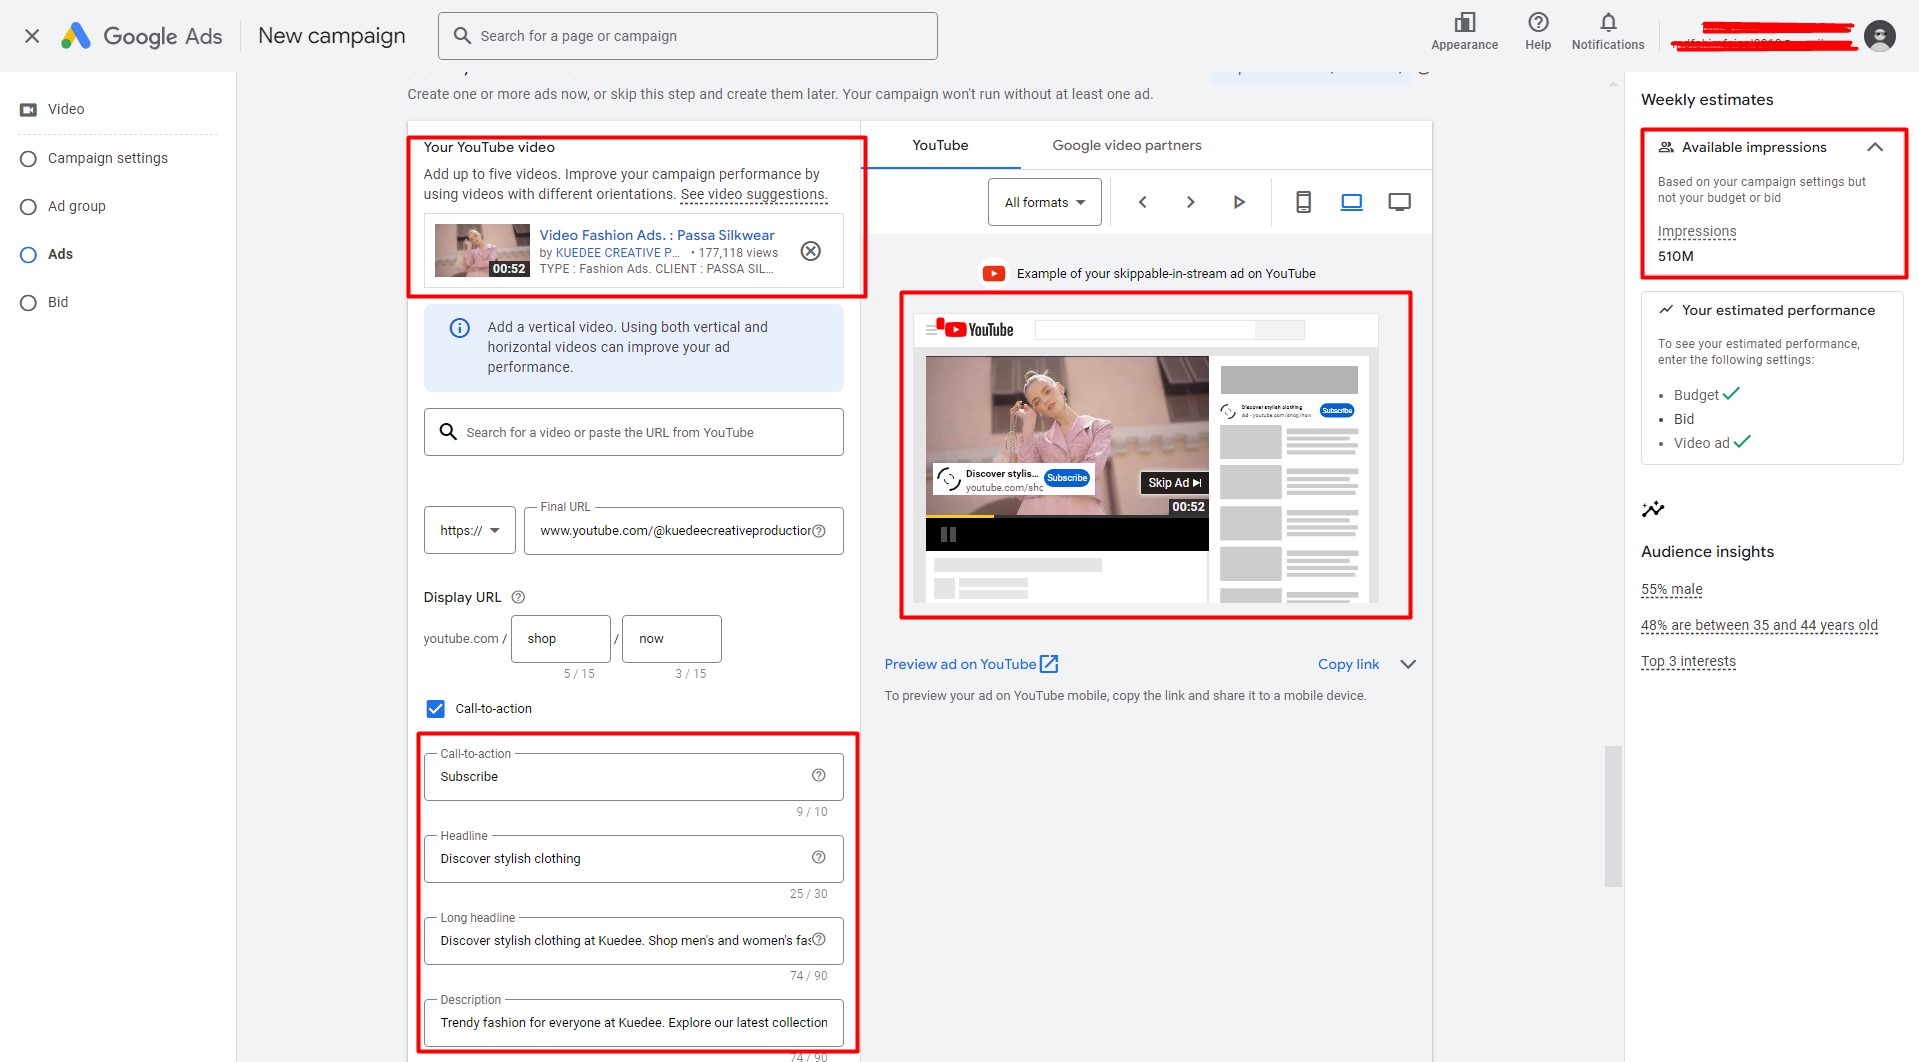This screenshot has height=1062, width=1919.
Task: Open the https:// protocol dropdown
Action: pyautogui.click(x=469, y=531)
